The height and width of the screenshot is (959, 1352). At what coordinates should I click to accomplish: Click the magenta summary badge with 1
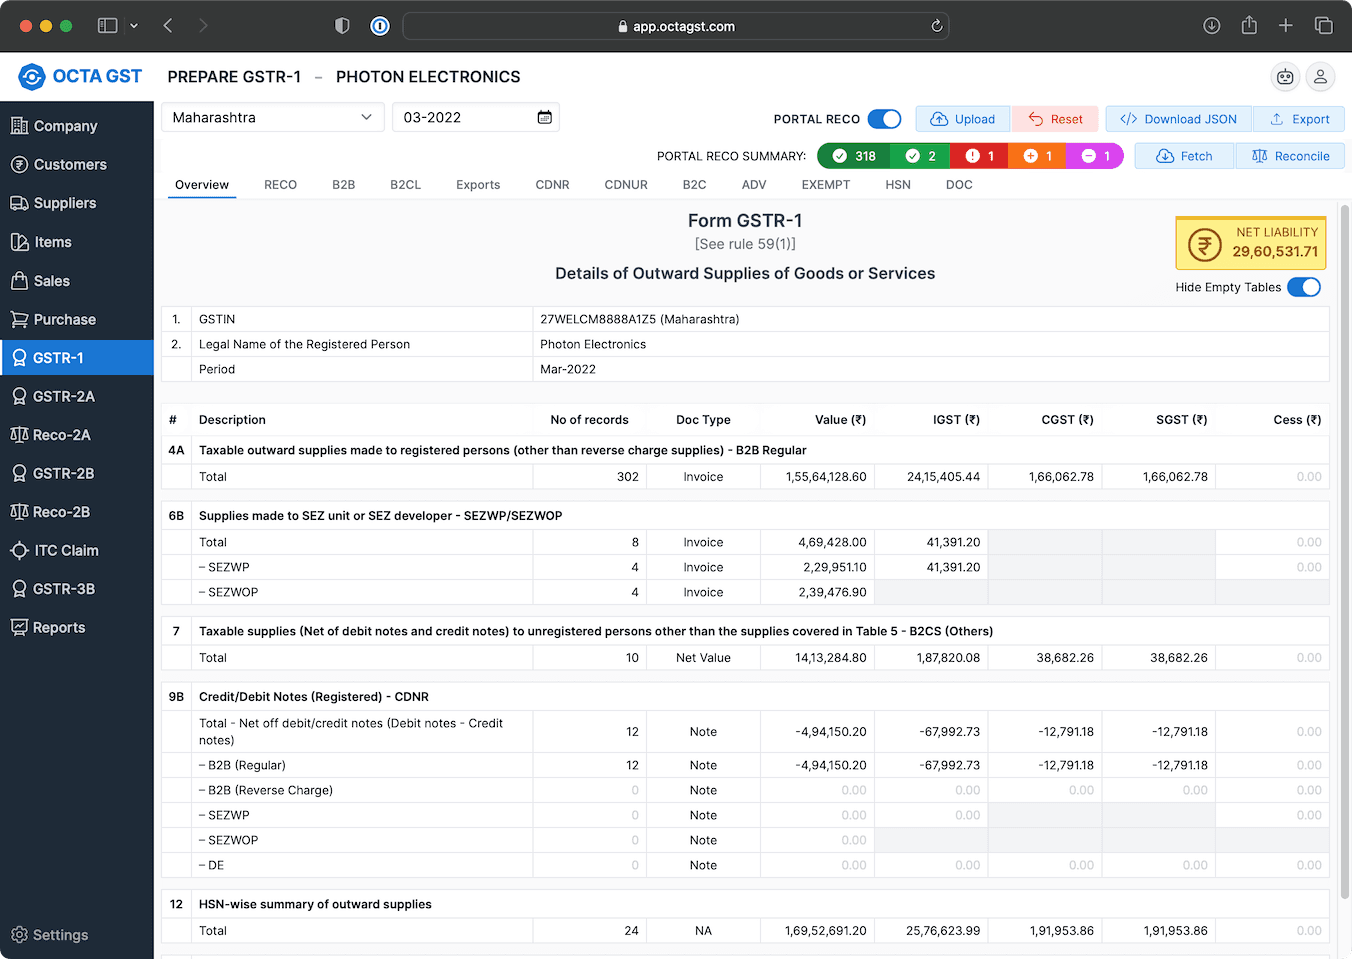point(1095,156)
